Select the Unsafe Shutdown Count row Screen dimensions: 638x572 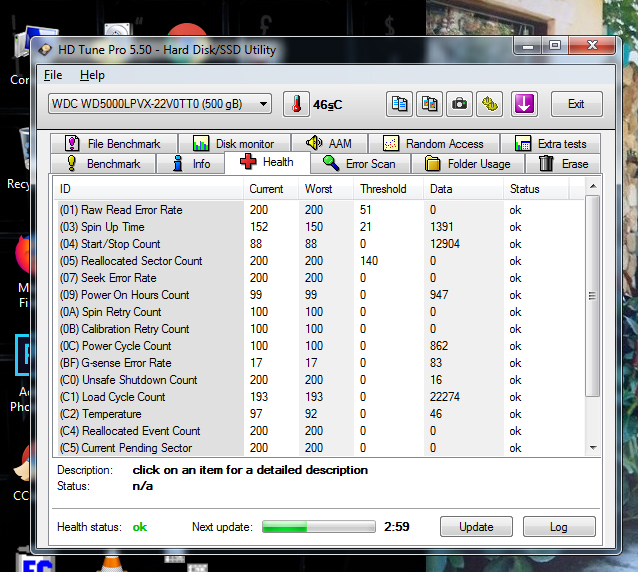(319, 380)
